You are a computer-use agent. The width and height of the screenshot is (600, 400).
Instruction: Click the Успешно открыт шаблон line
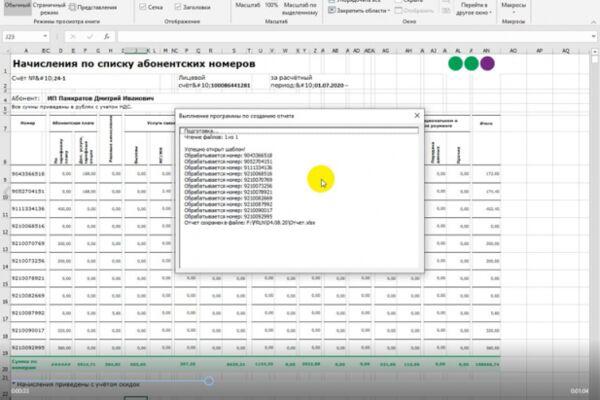[x=215, y=149]
